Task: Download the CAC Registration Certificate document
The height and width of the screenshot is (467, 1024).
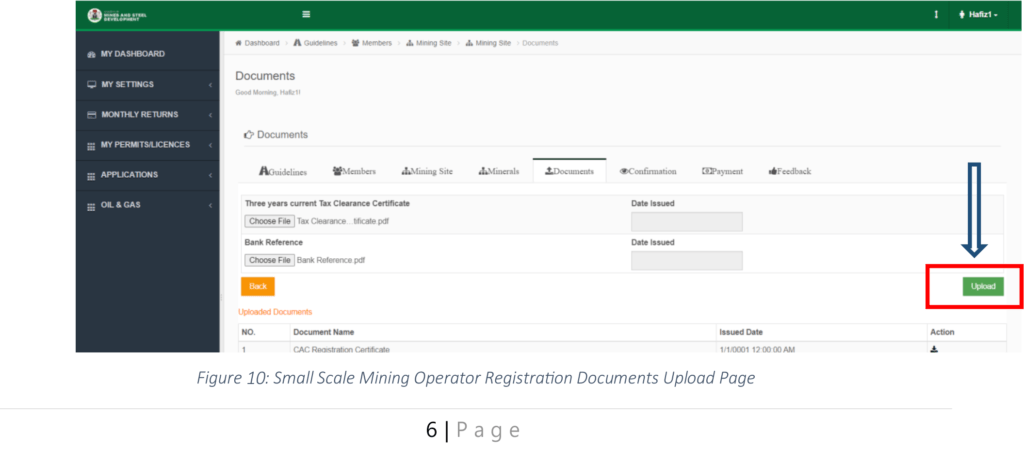Action: [x=934, y=349]
